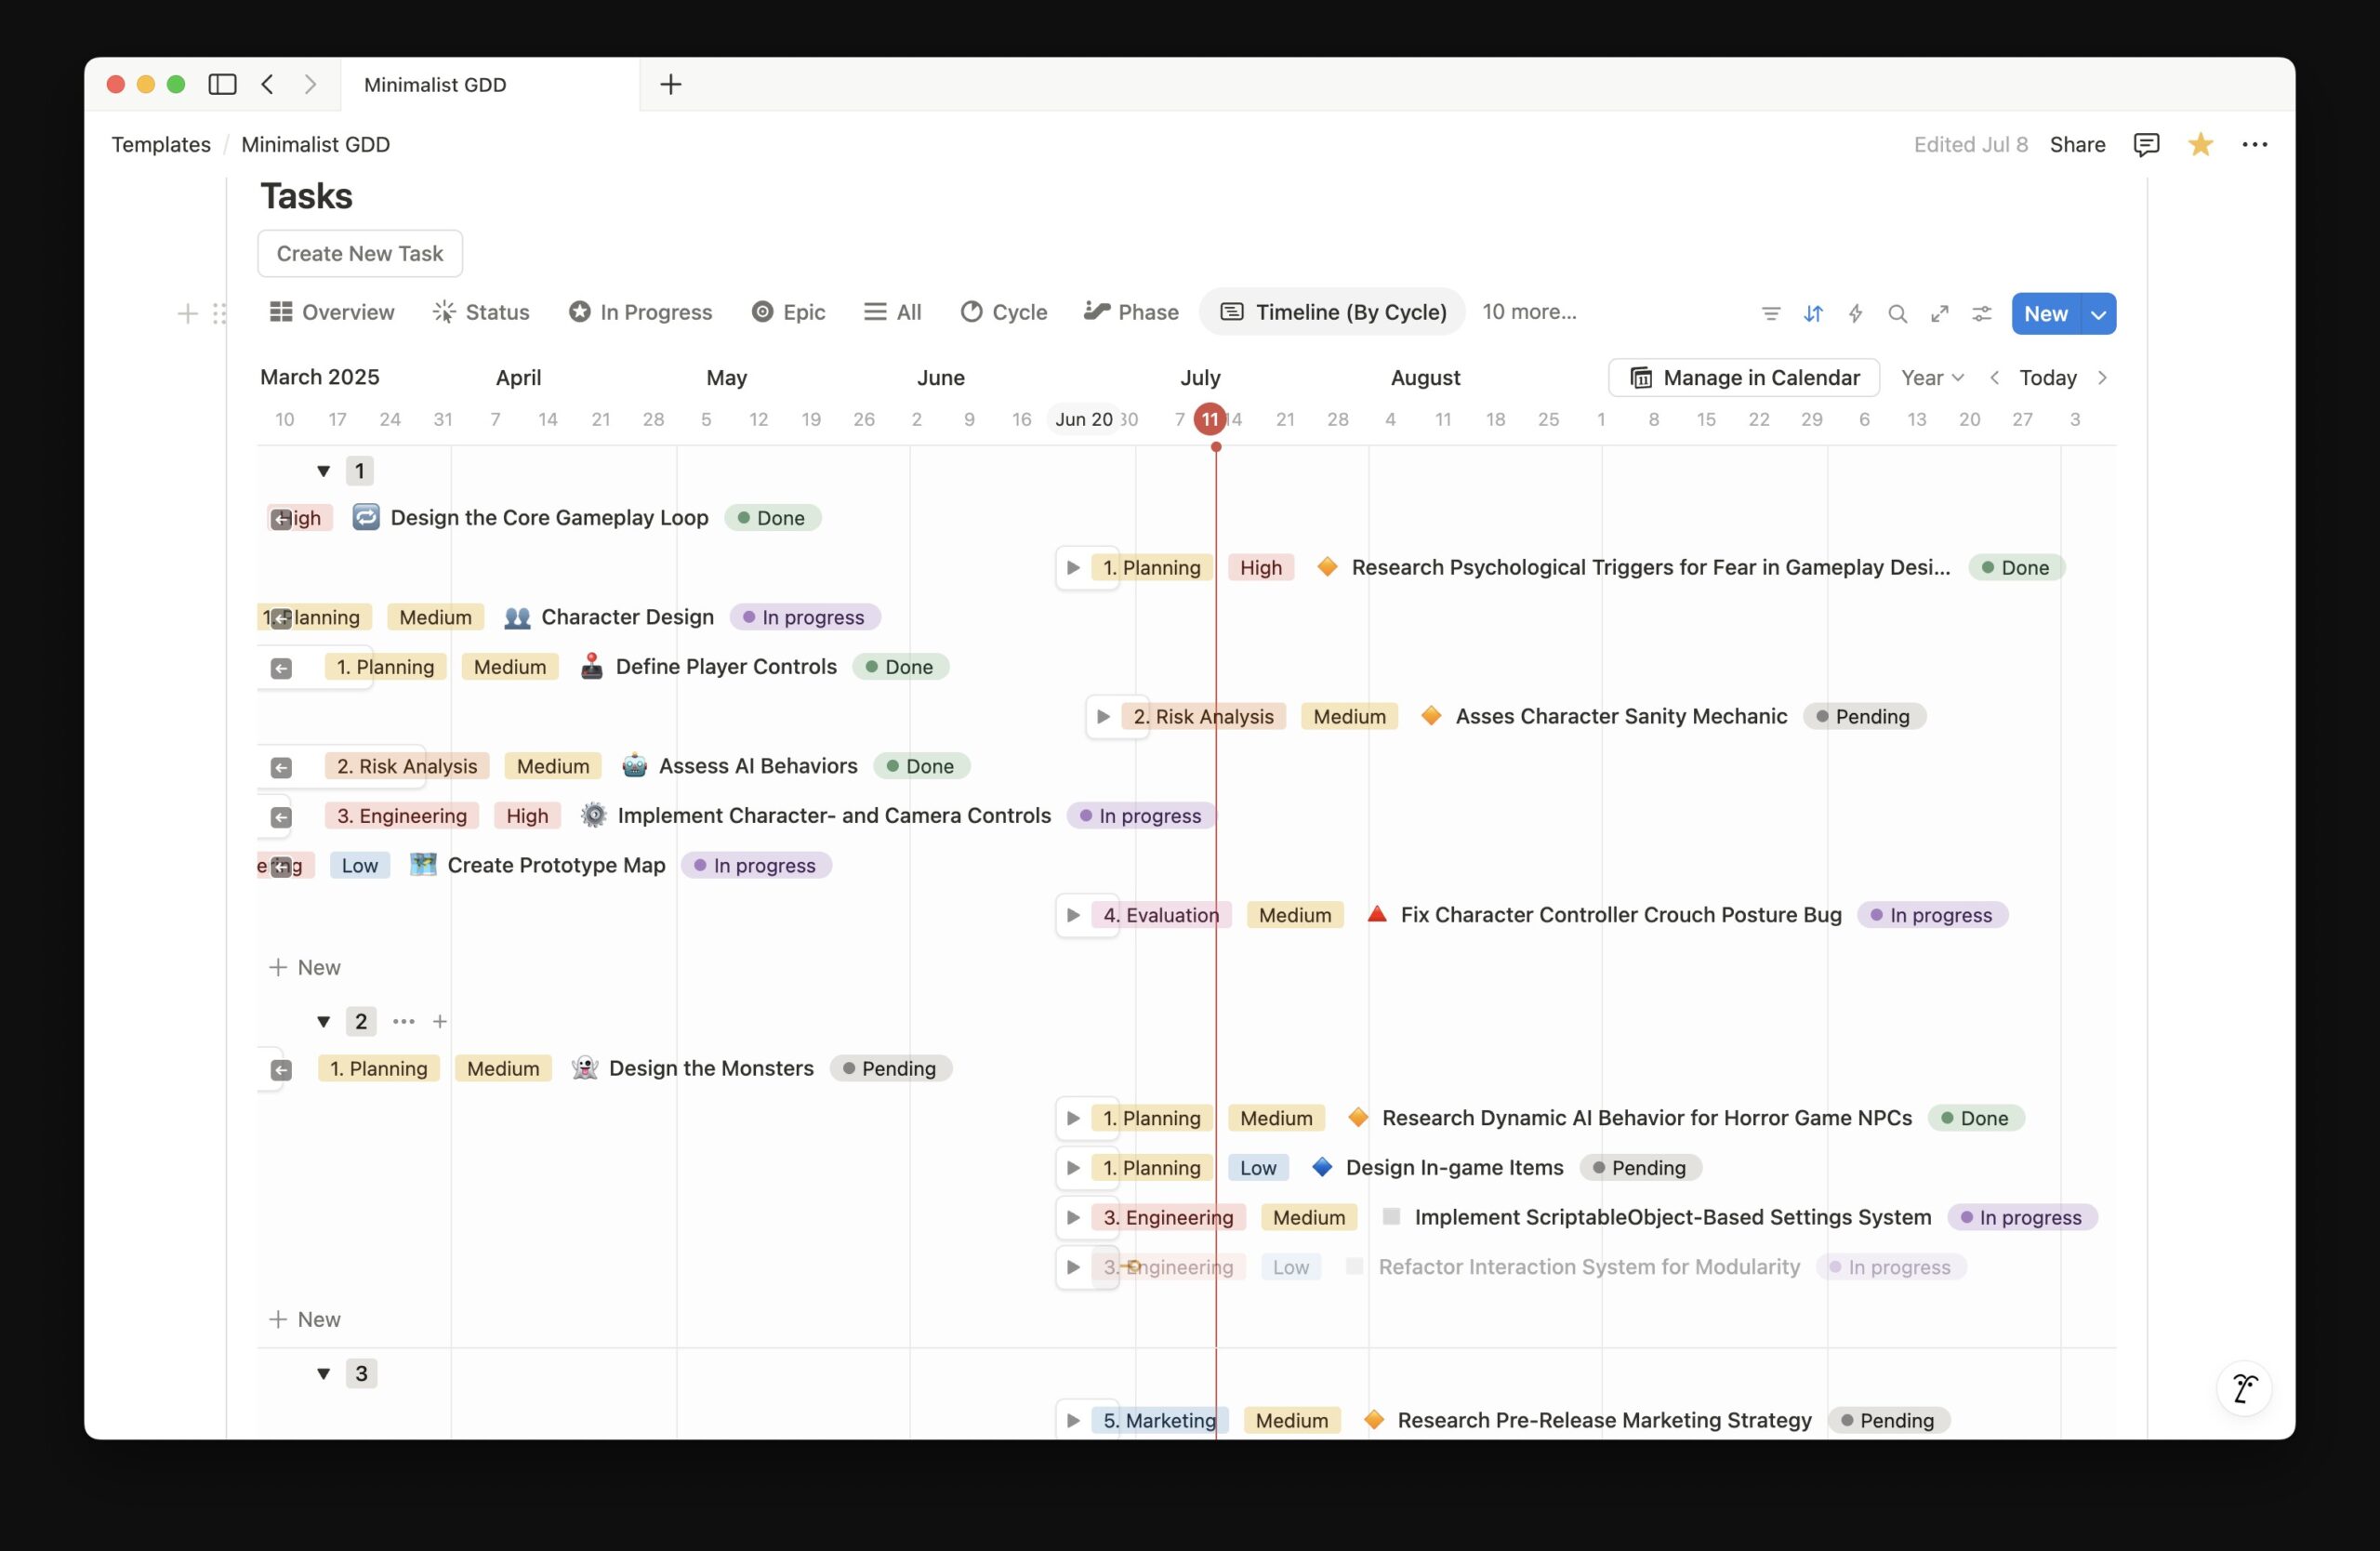The width and height of the screenshot is (2380, 1551).
Task: Show next timeline period arrow
Action: 2102,377
